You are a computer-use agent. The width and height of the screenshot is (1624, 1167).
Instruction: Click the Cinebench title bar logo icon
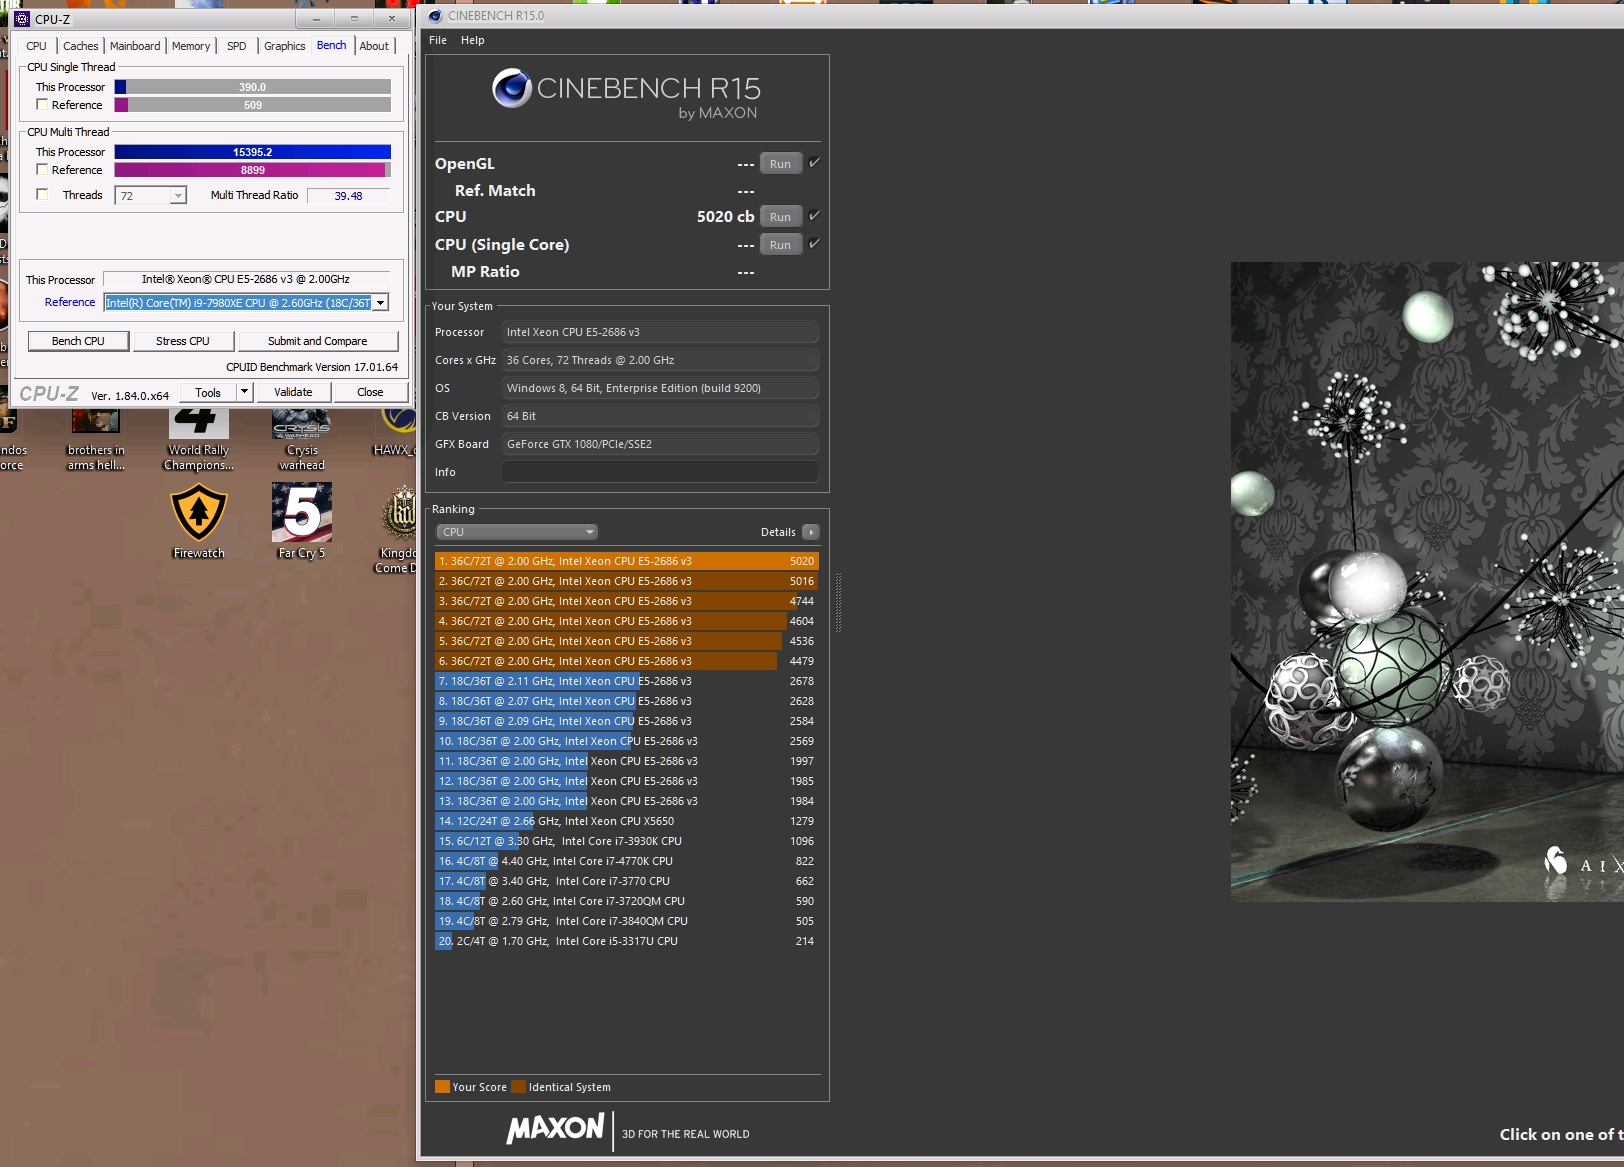pyautogui.click(x=435, y=16)
